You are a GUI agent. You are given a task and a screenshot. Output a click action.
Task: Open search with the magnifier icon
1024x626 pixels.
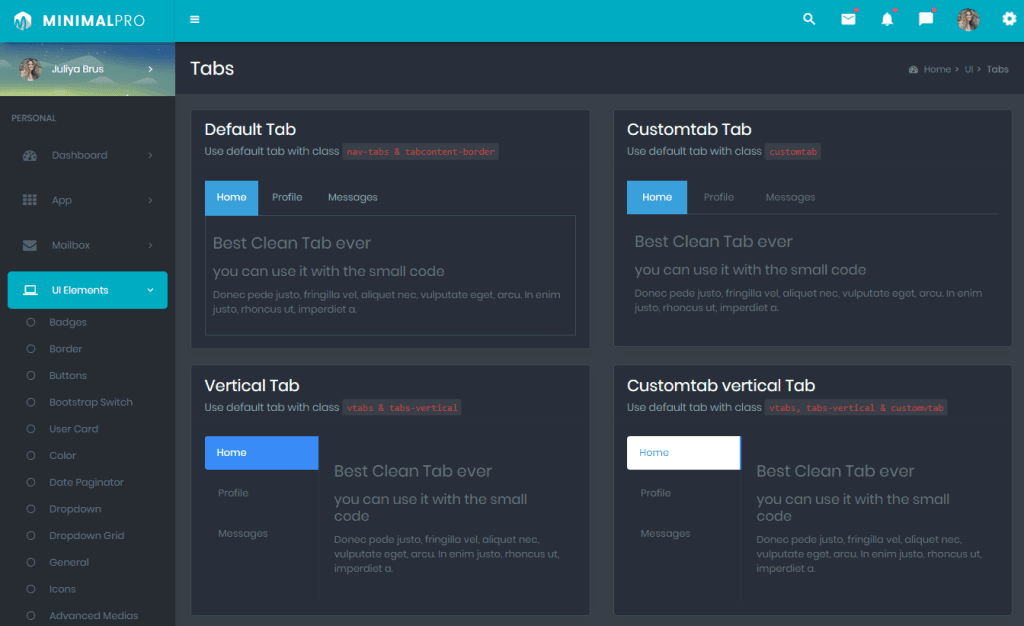809,19
